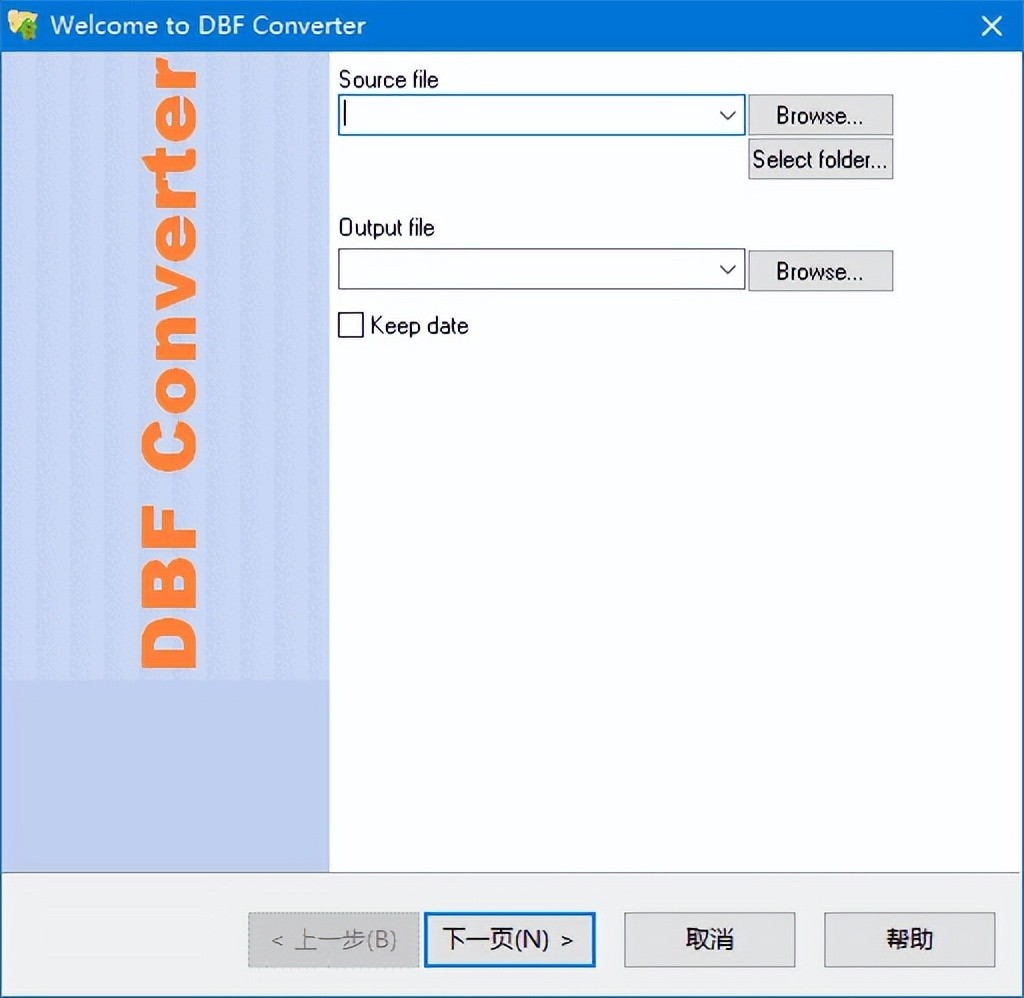Click the 取消 cancel button
Image resolution: width=1024 pixels, height=998 pixels.
point(709,939)
